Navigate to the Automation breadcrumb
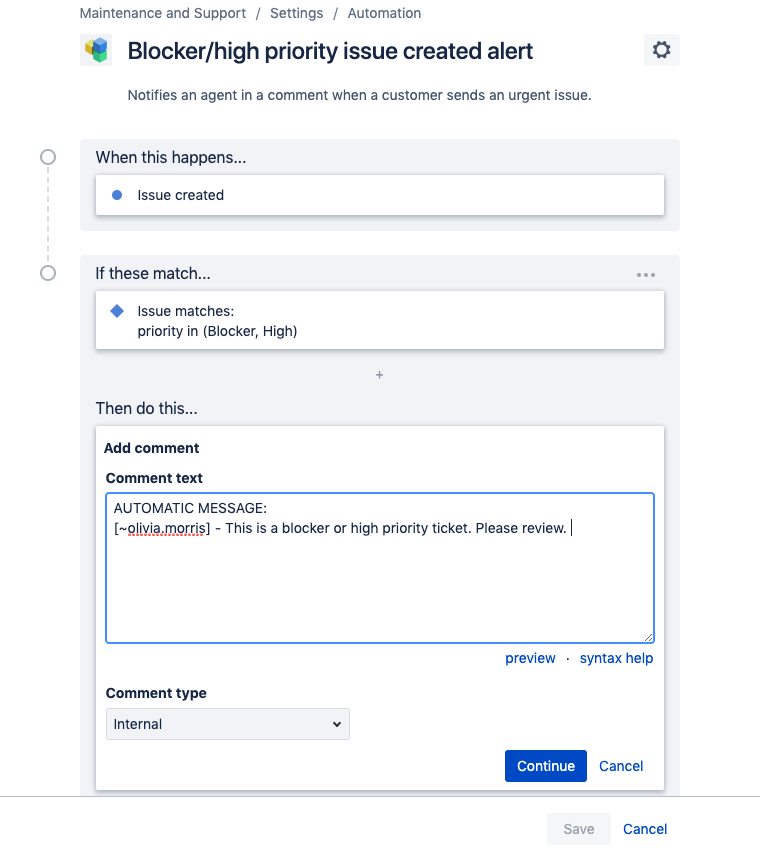 click(384, 13)
